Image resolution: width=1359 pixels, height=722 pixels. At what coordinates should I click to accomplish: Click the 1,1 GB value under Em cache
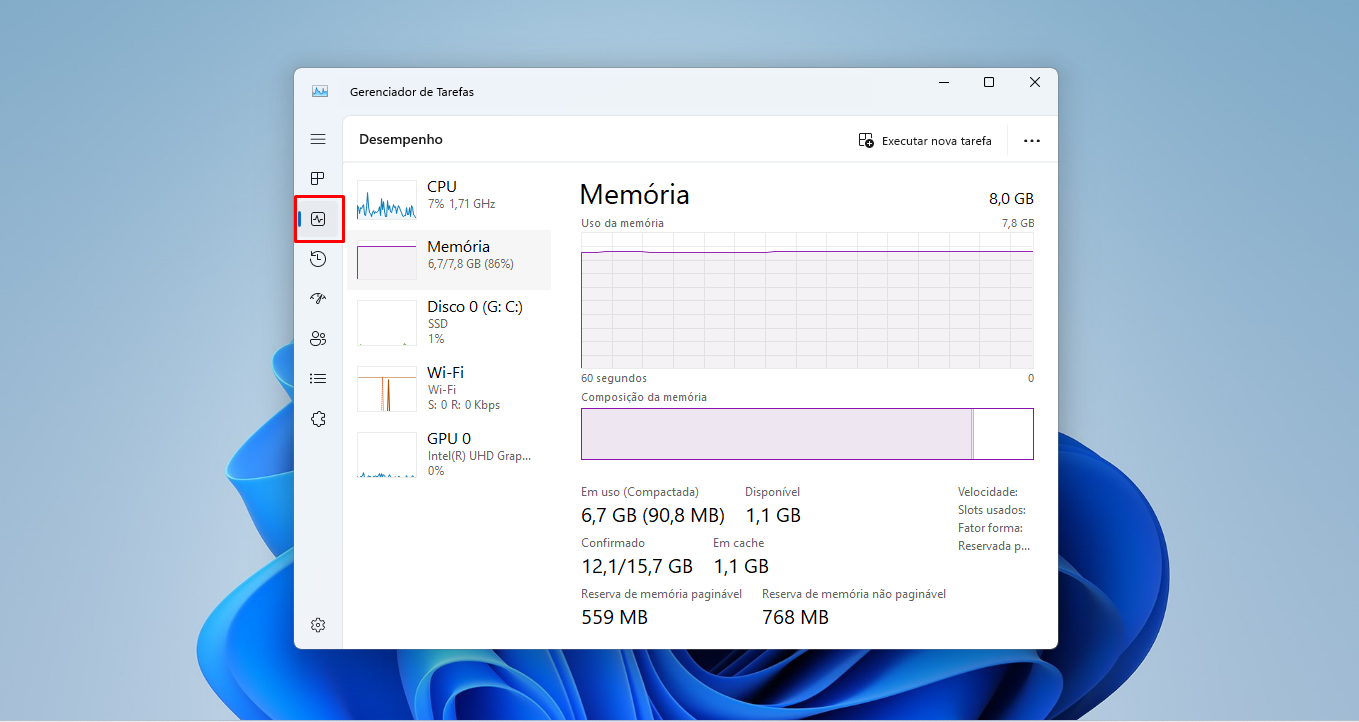click(741, 567)
